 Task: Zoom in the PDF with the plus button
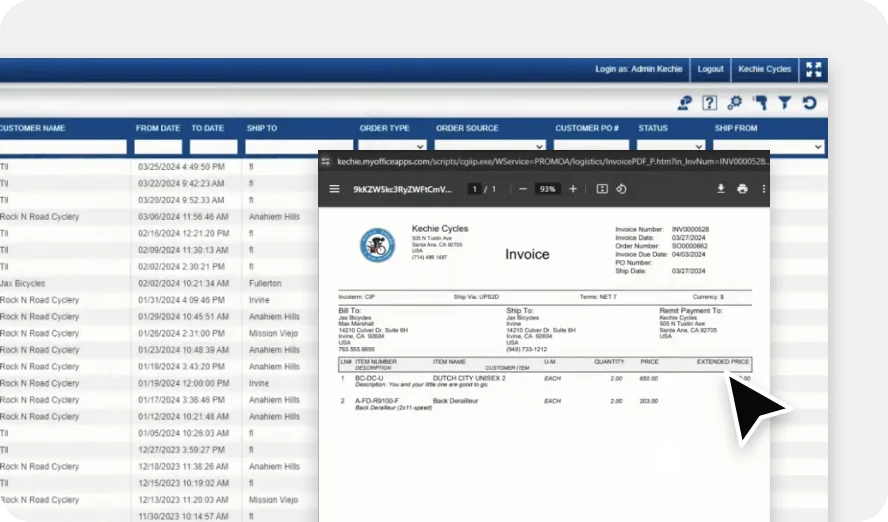(x=573, y=189)
